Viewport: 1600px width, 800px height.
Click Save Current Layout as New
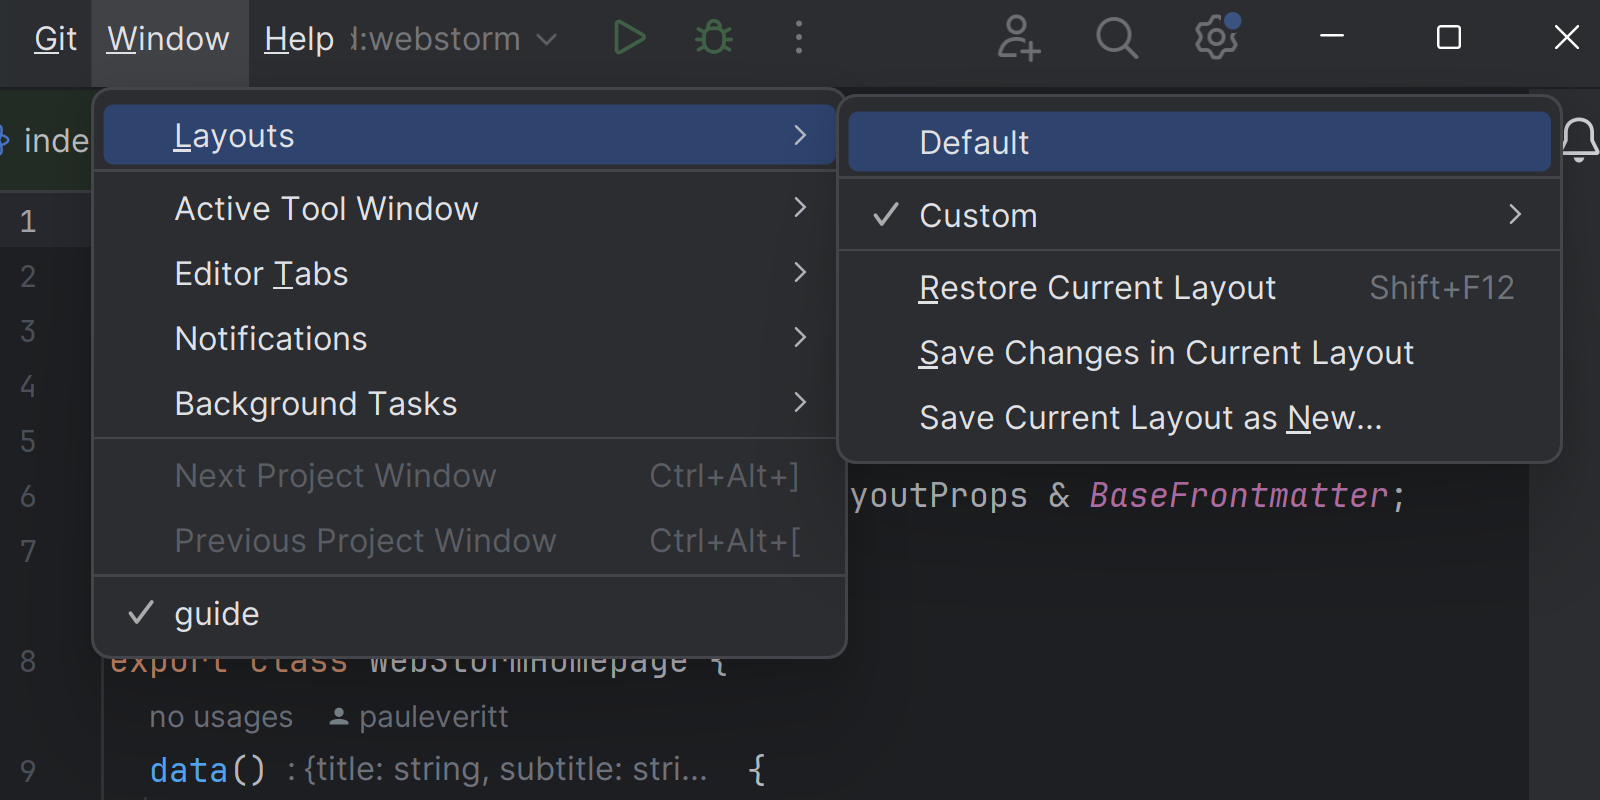[x=1150, y=417]
